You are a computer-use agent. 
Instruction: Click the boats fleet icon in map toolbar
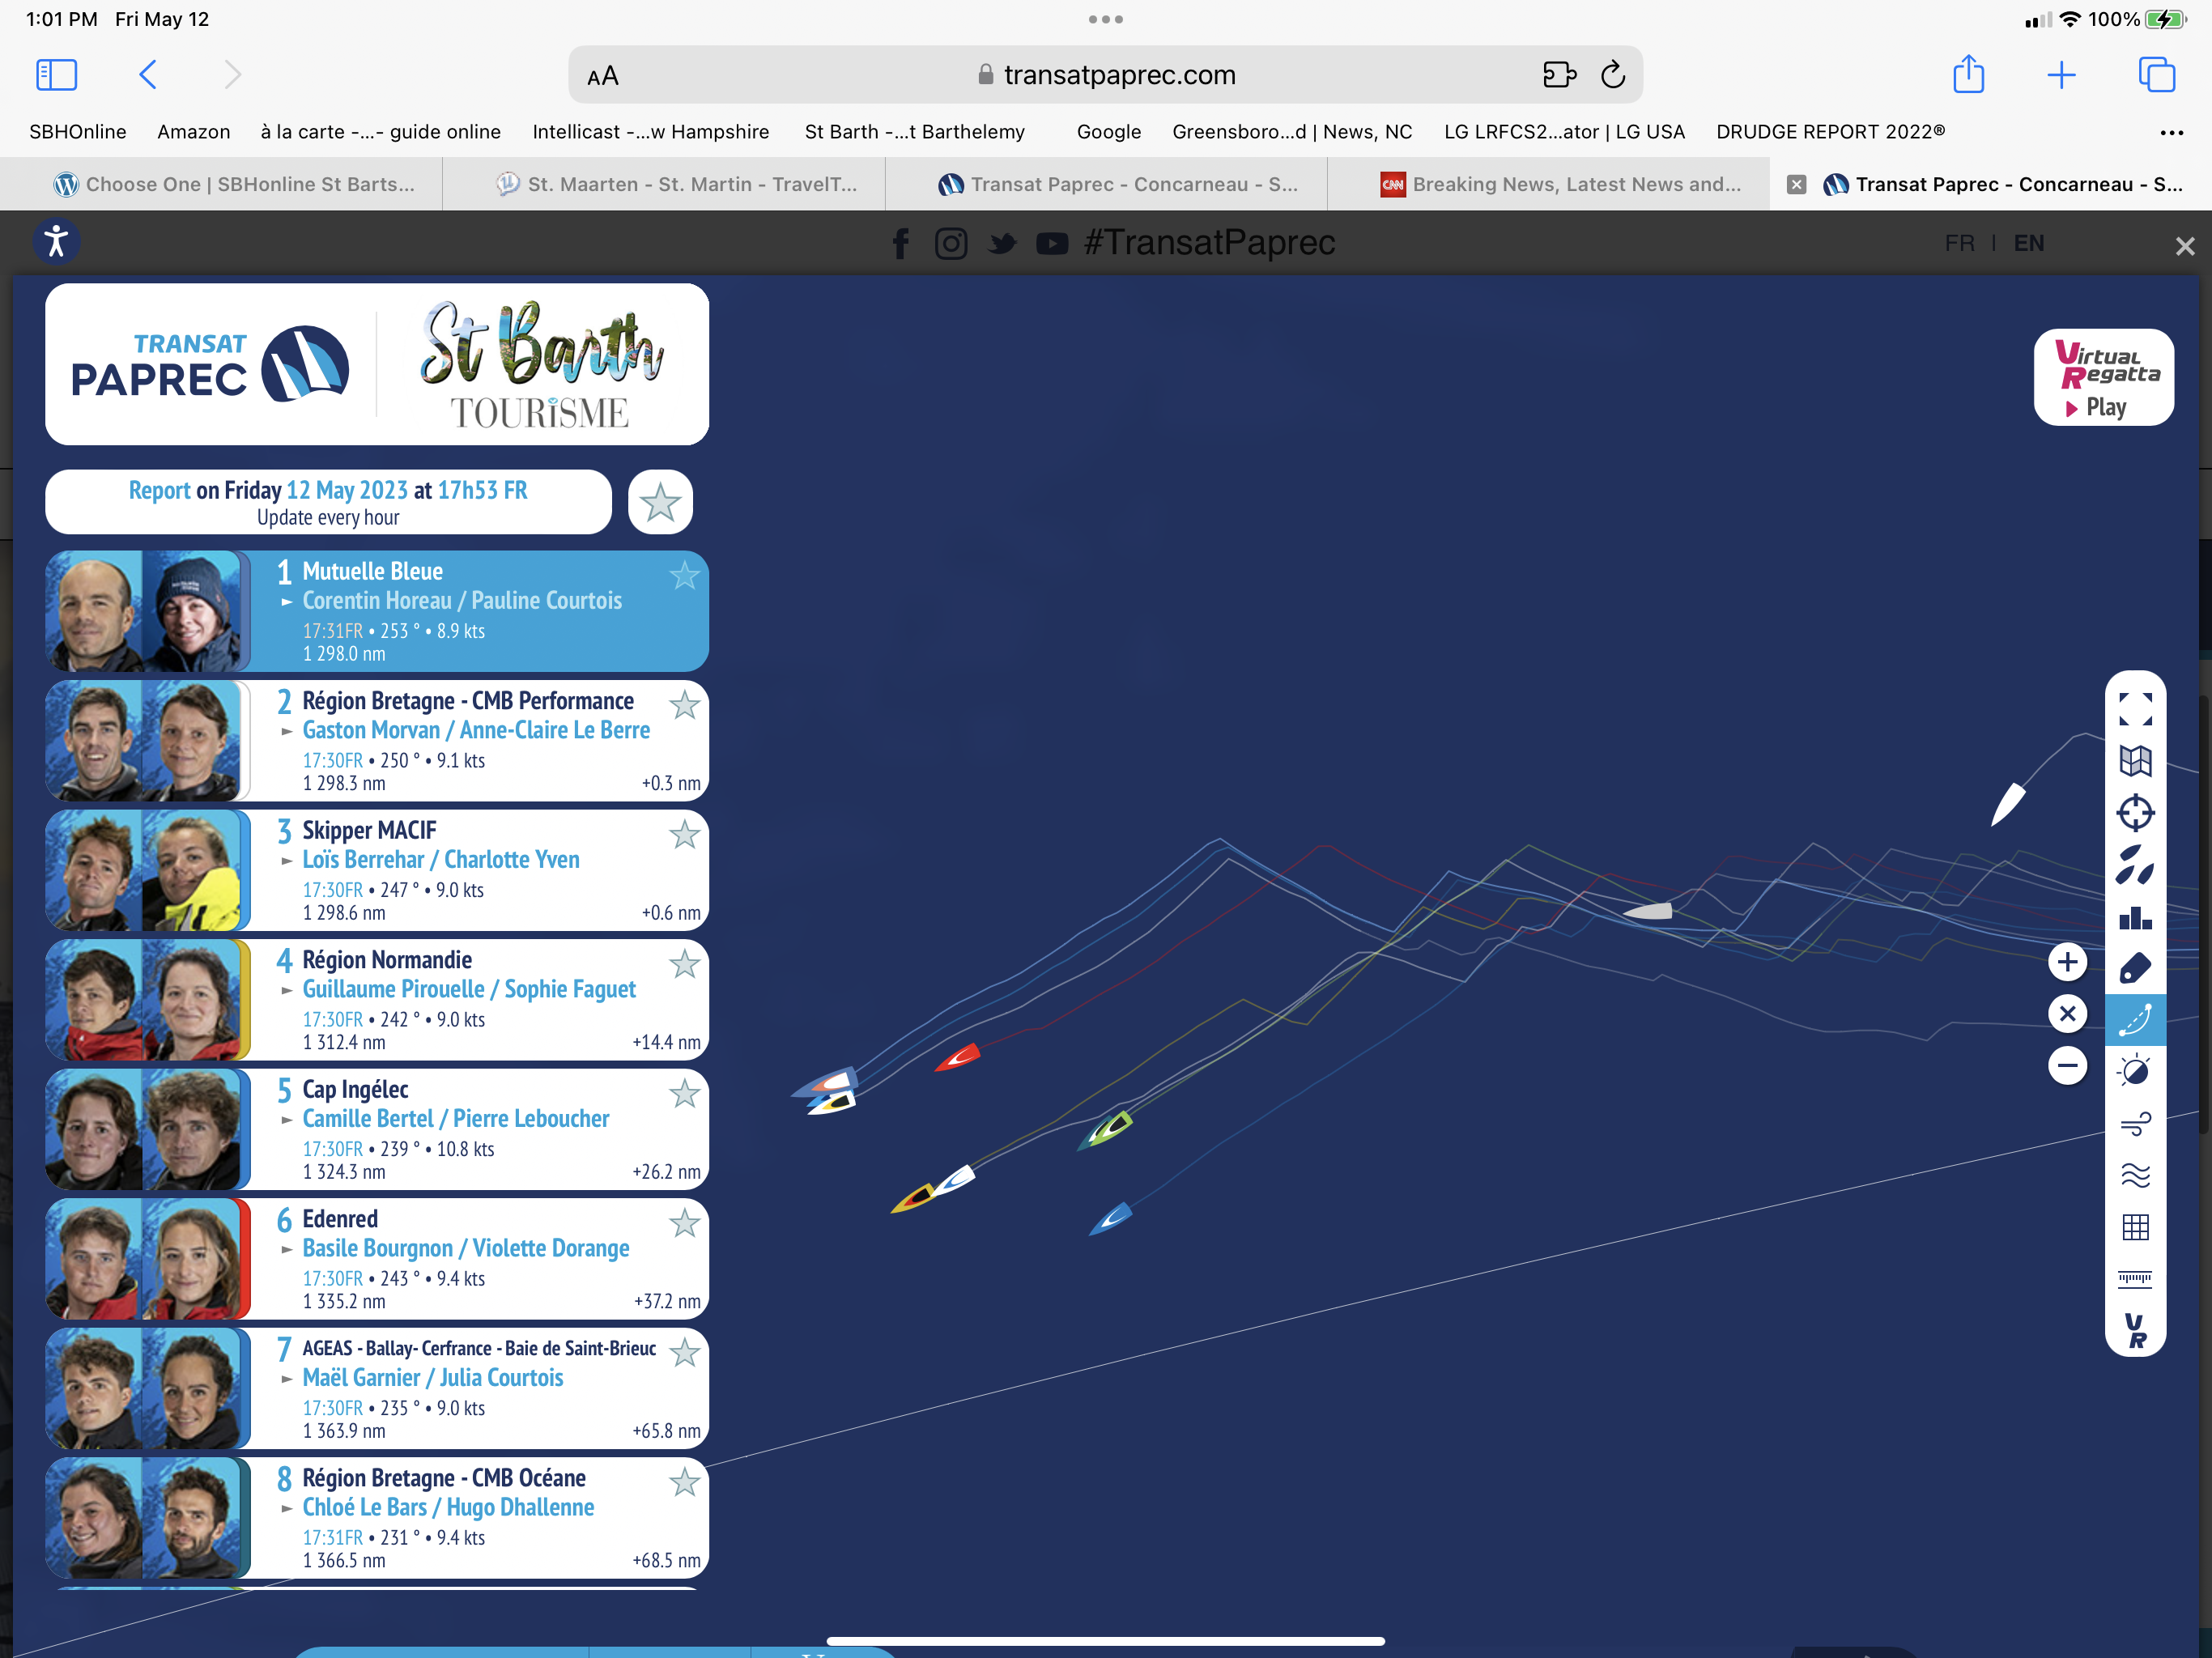coord(2135,865)
